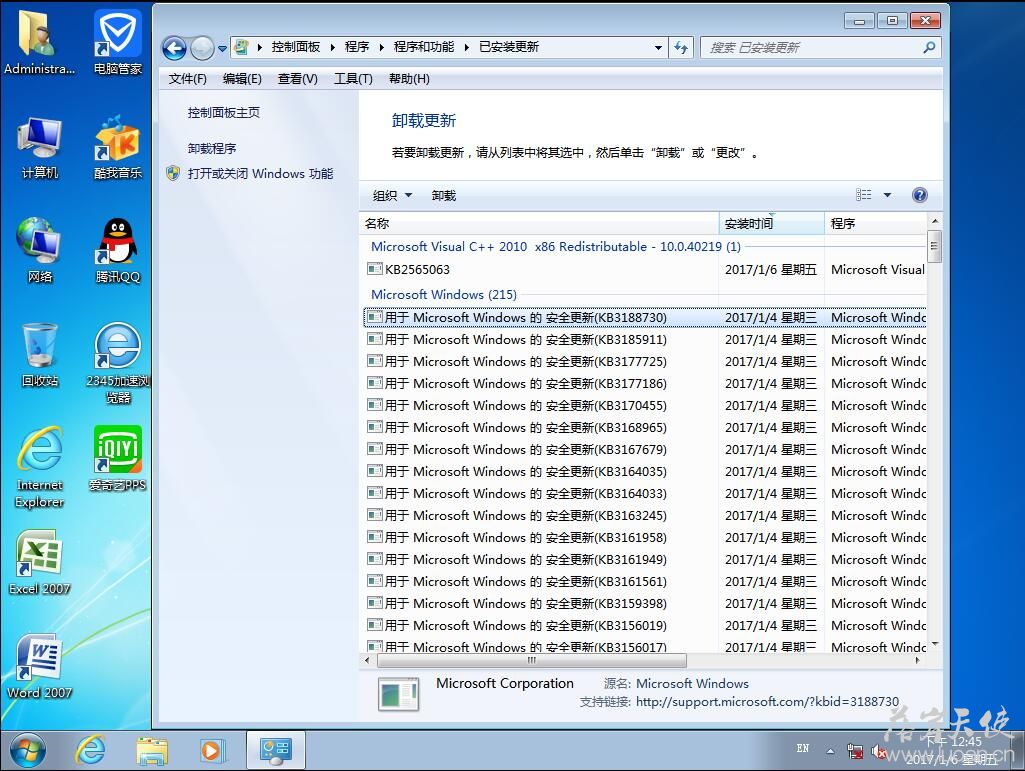Show hidden tray icons arrow

[x=830, y=751]
